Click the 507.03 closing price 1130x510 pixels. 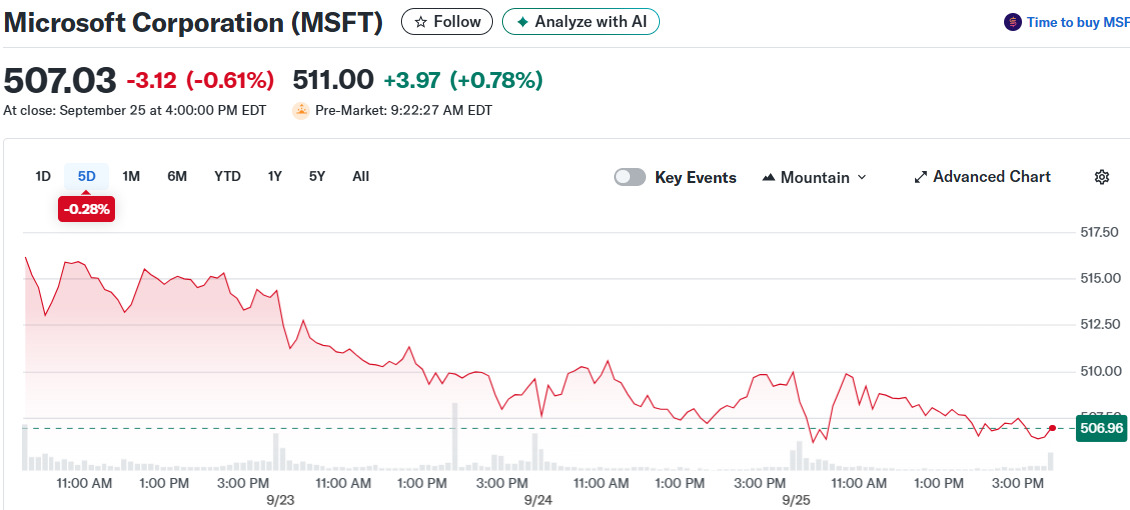pyautogui.click(x=60, y=80)
